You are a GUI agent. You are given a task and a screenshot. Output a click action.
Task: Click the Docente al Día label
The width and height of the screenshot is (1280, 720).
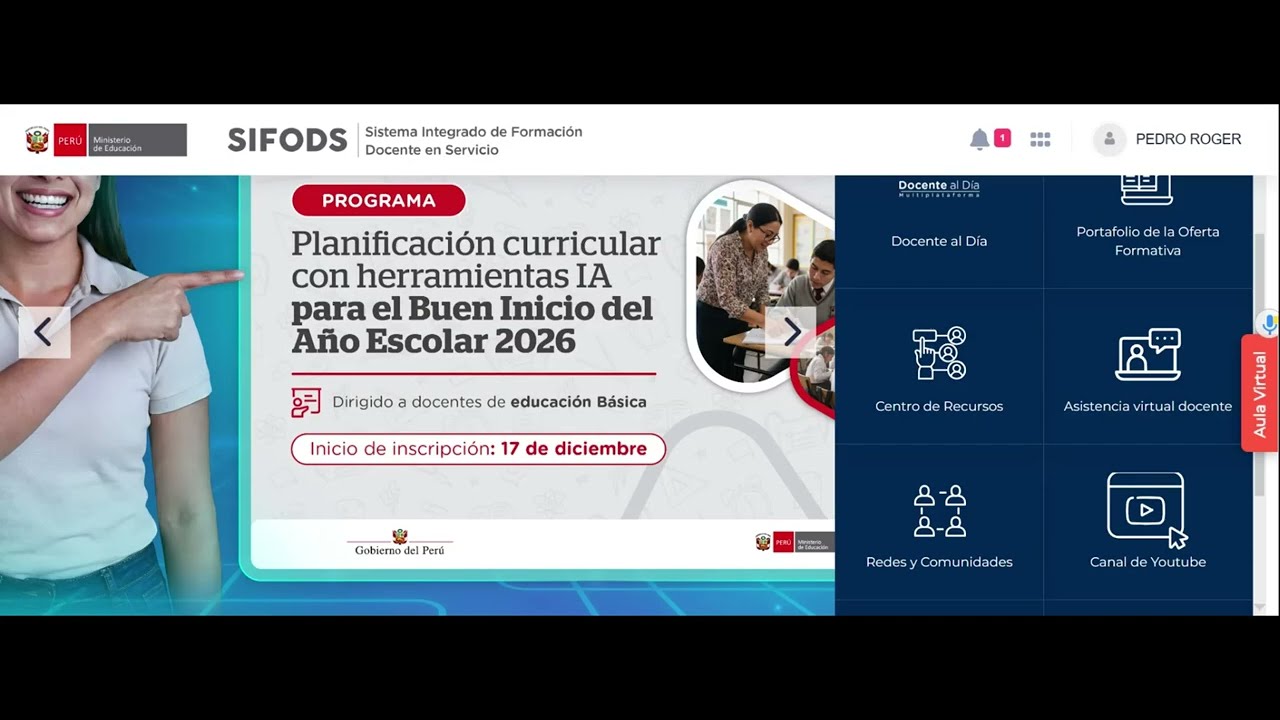point(939,241)
